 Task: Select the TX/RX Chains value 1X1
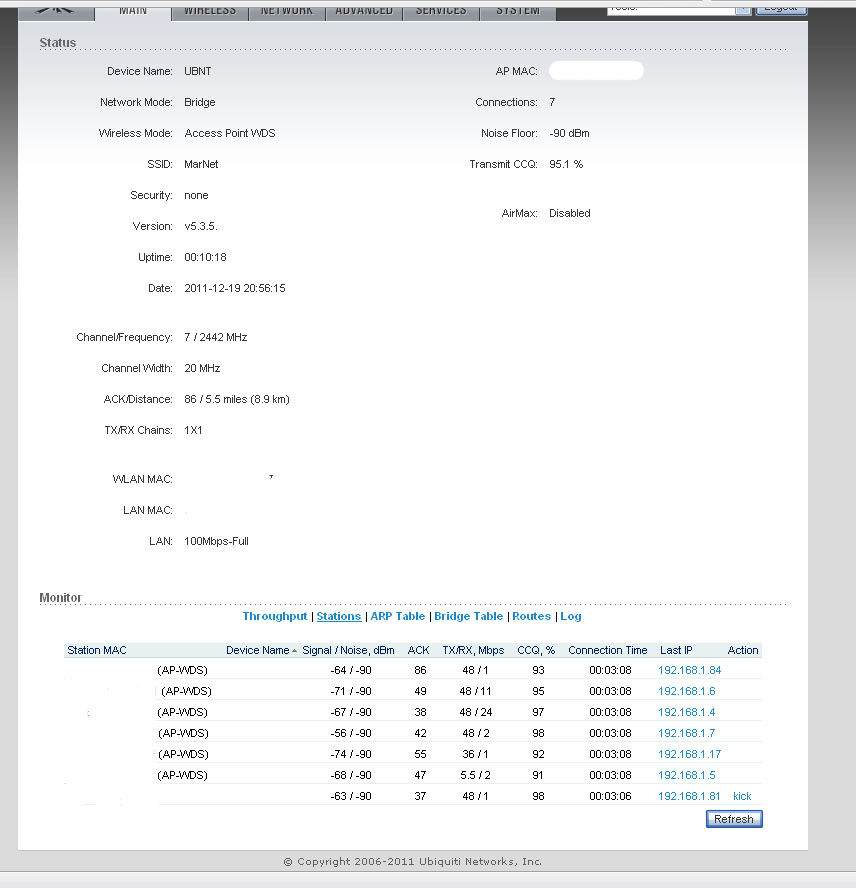coord(193,430)
